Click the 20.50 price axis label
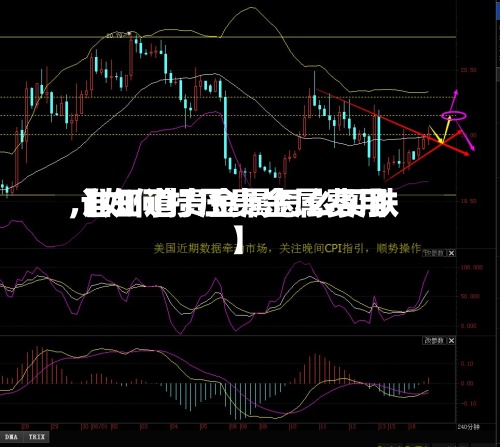Screen dimensions: 500x447 pos(468,70)
